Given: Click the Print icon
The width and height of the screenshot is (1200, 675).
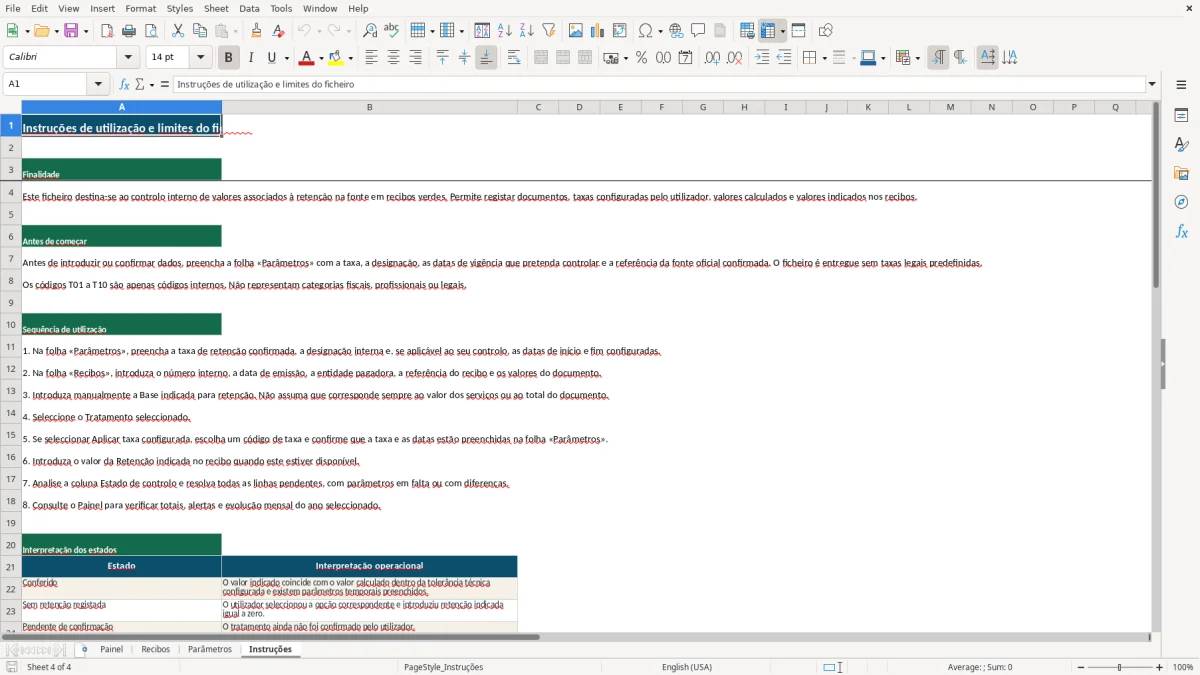Looking at the screenshot, I should coord(129,31).
